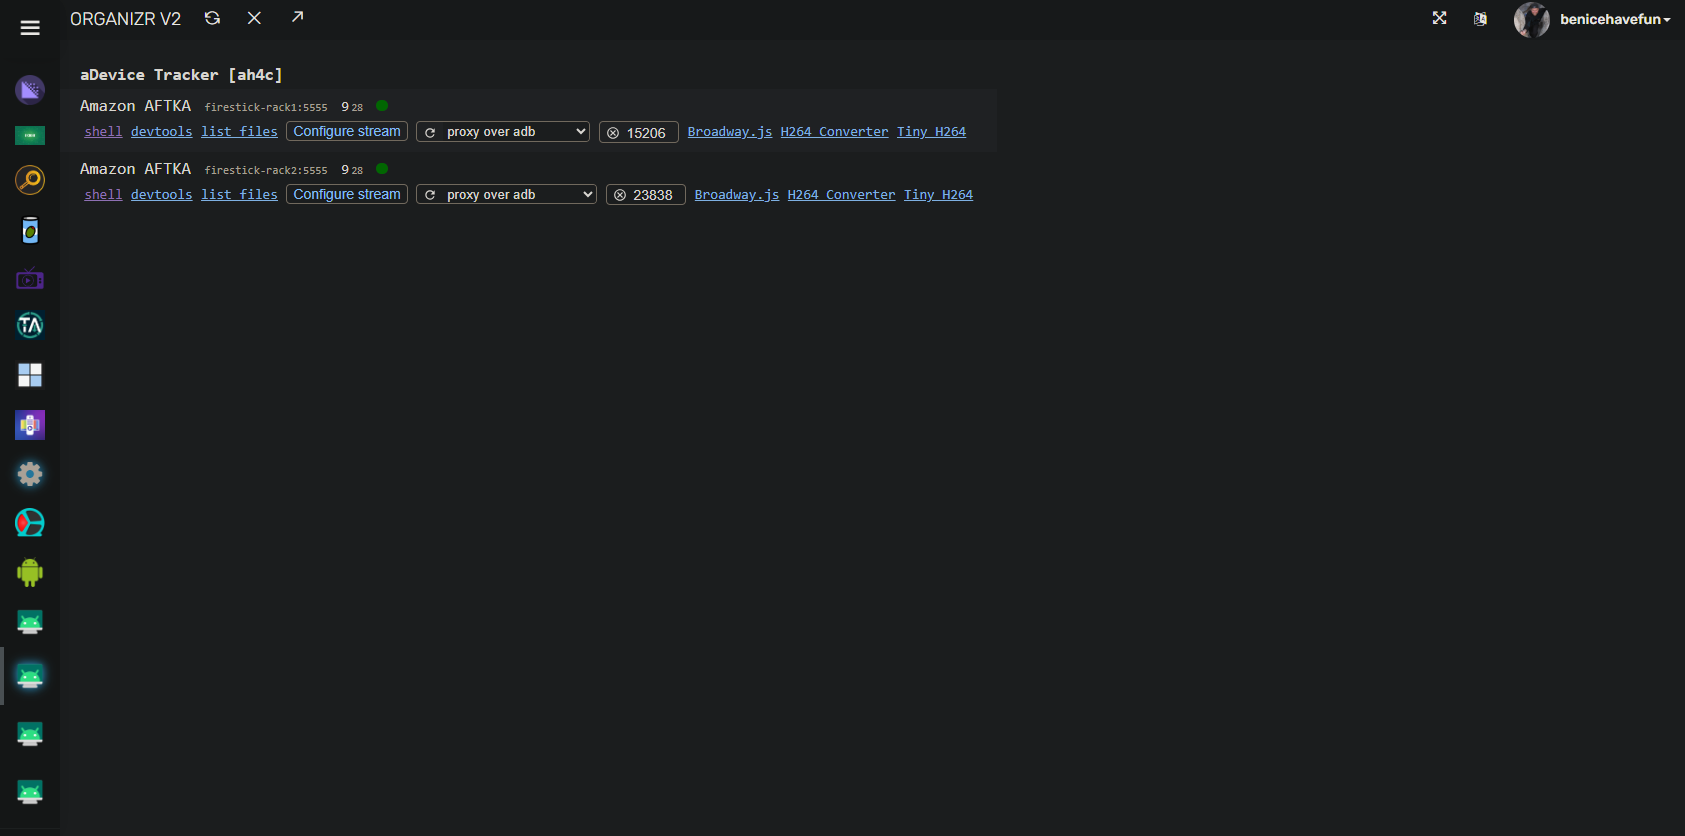The height and width of the screenshot is (836, 1685).
Task: Toggle fullscreen with the expand arrows icon
Action: (1439, 18)
